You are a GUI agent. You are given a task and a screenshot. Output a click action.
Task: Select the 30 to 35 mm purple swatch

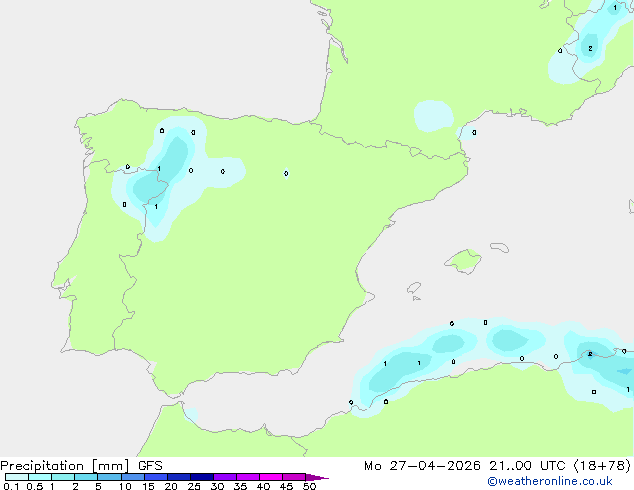coord(224,477)
